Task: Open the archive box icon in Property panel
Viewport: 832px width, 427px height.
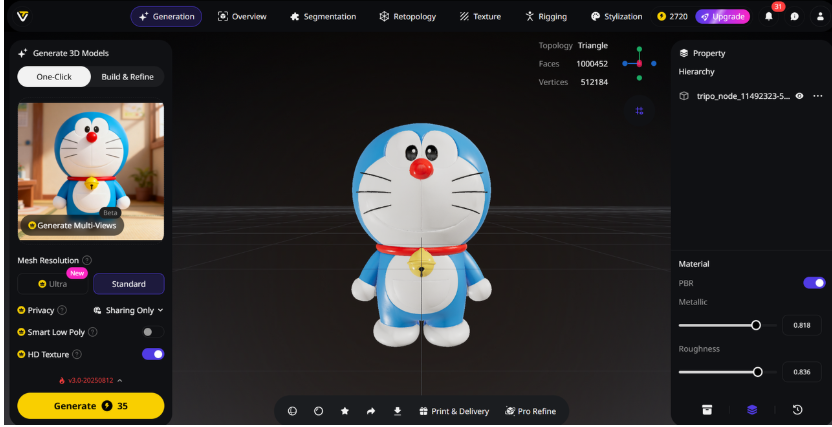Action: pos(707,409)
